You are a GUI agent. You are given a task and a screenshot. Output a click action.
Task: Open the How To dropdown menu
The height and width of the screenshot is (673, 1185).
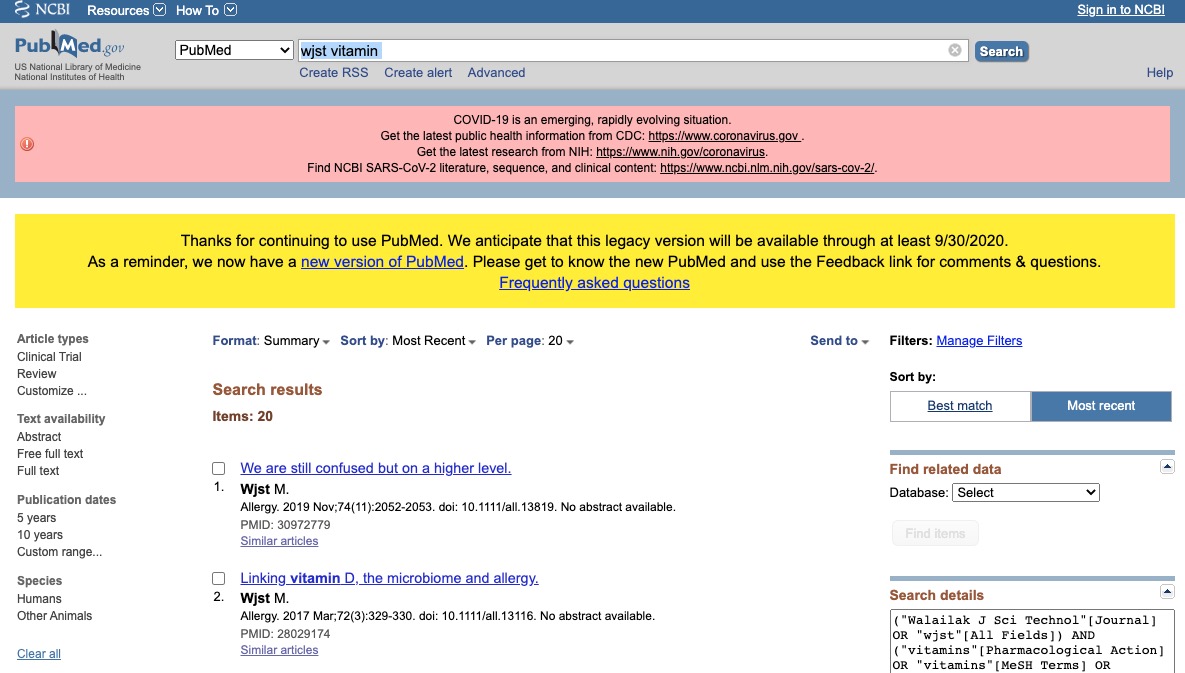click(206, 10)
